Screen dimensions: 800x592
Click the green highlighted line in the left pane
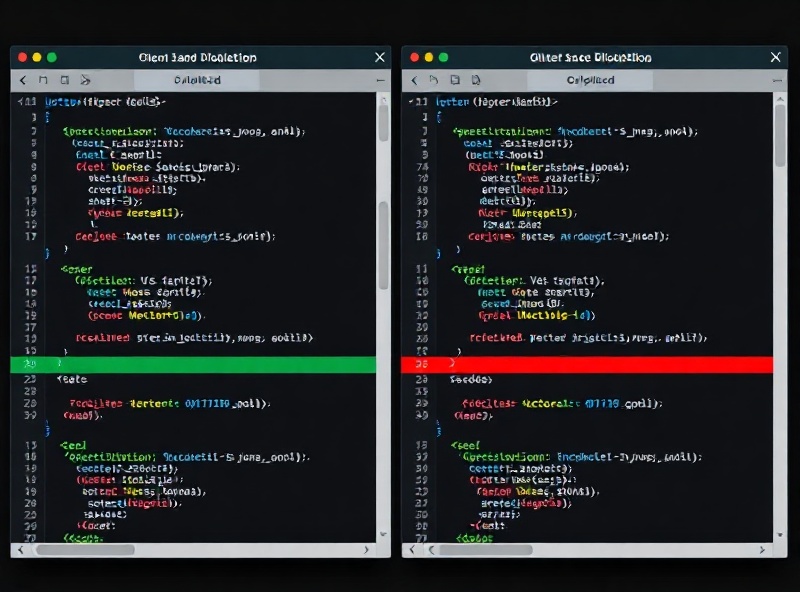coord(193,364)
